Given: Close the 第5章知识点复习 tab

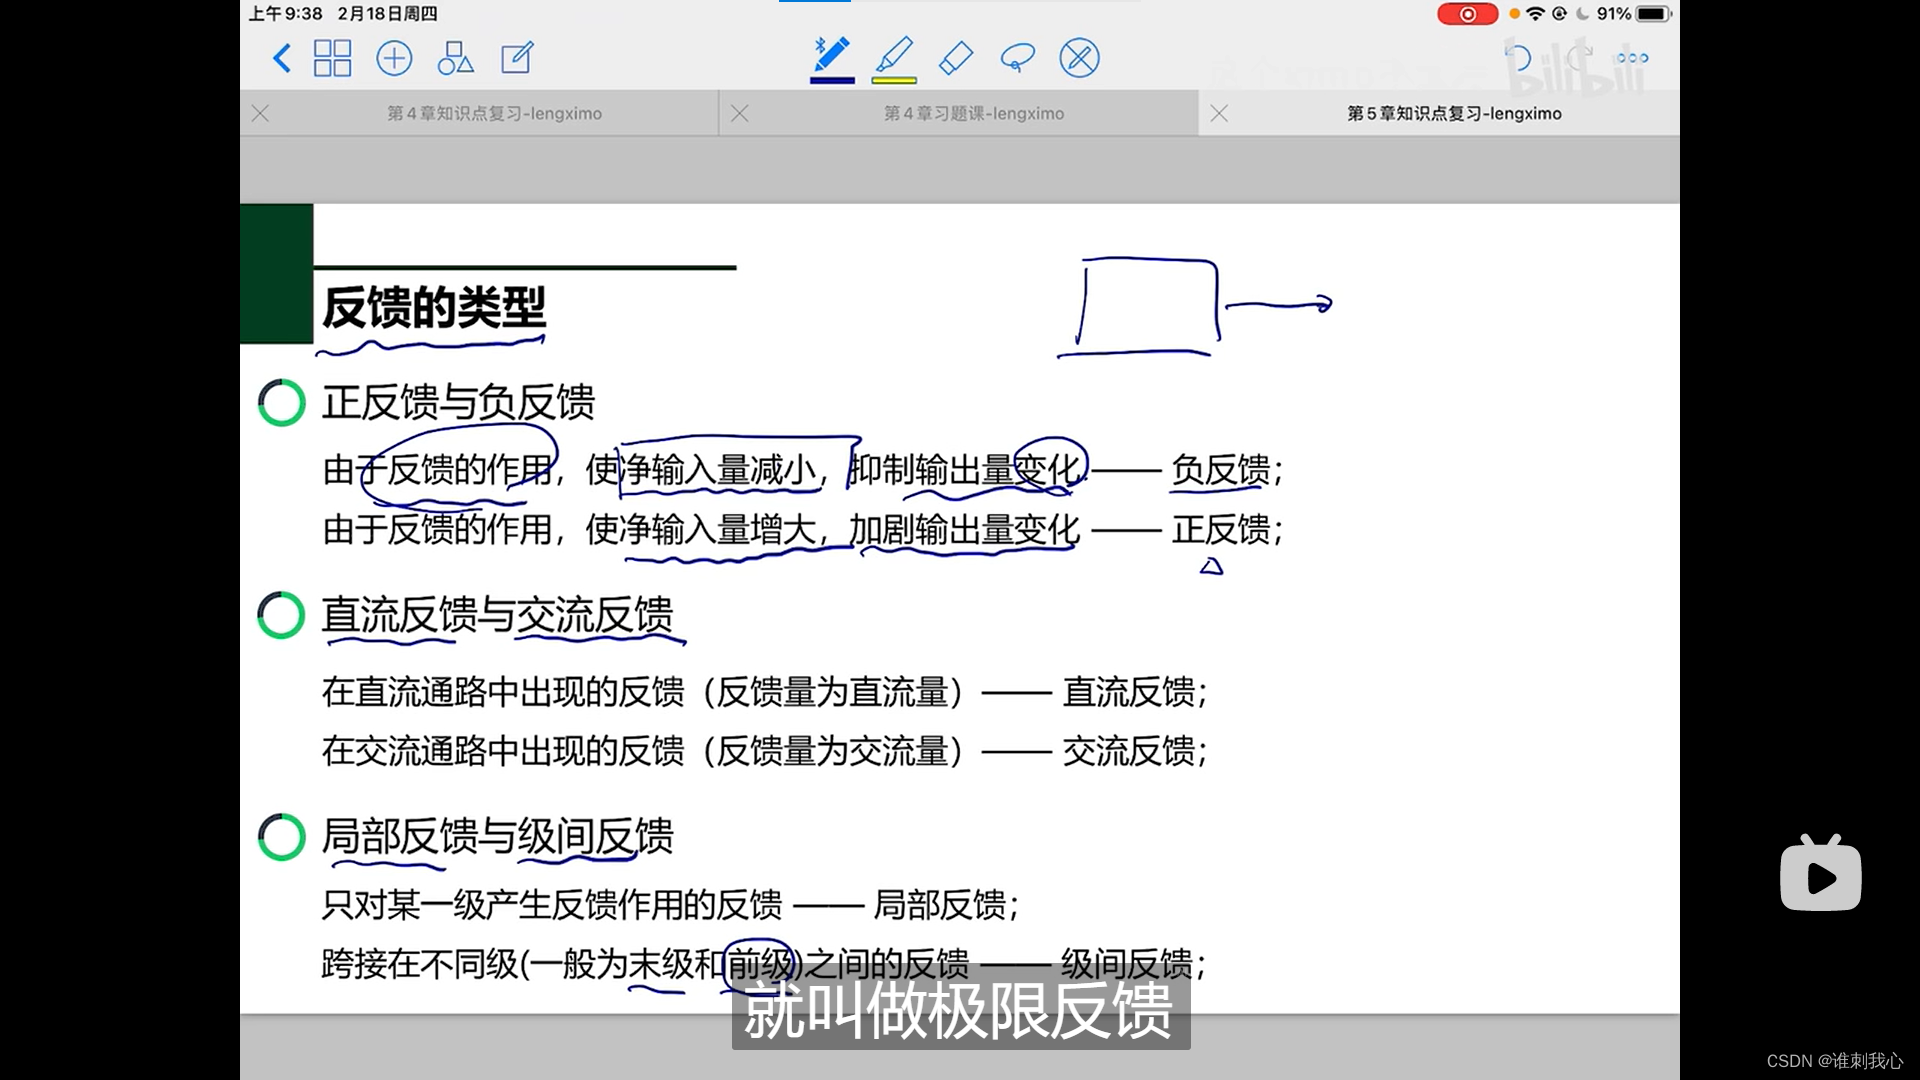Looking at the screenshot, I should (1219, 114).
